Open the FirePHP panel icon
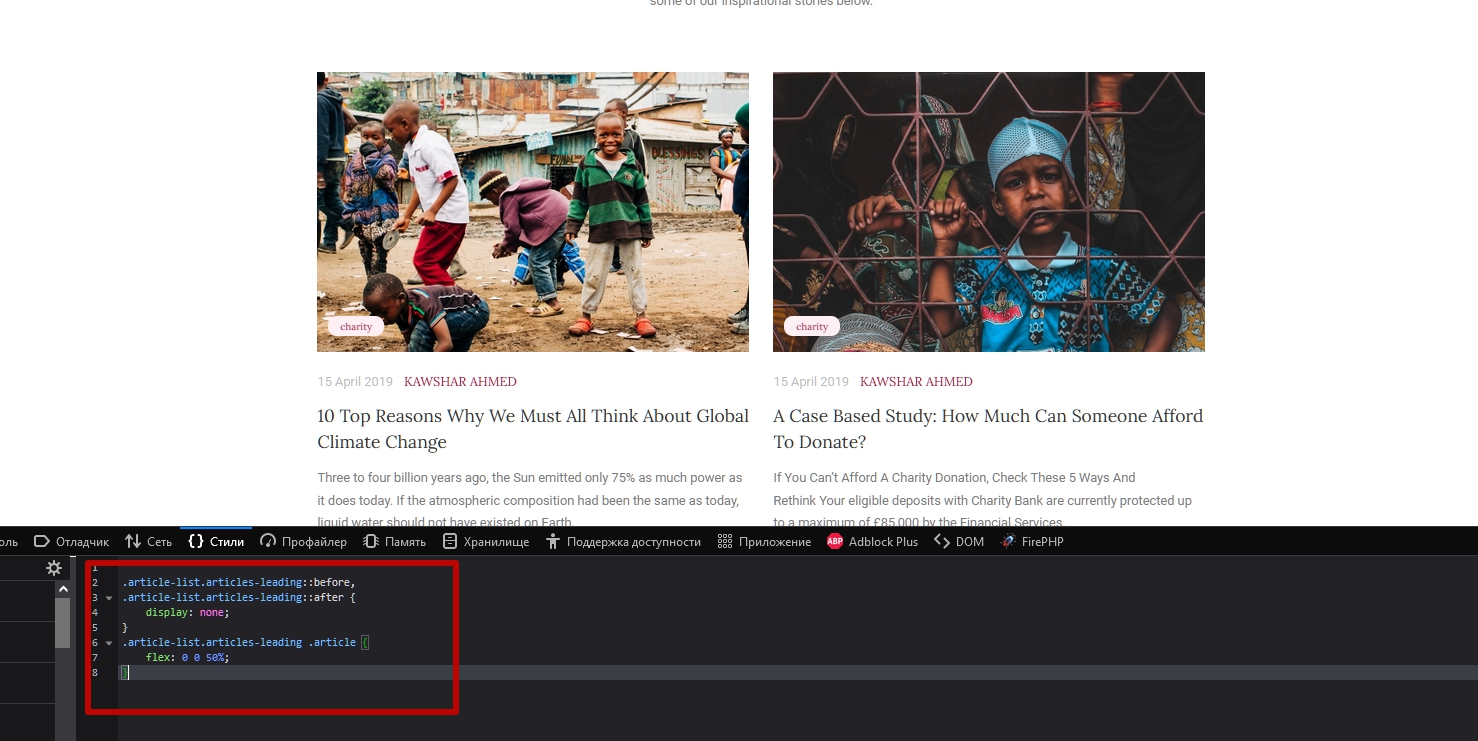The width and height of the screenshot is (1478, 741). click(1008, 541)
